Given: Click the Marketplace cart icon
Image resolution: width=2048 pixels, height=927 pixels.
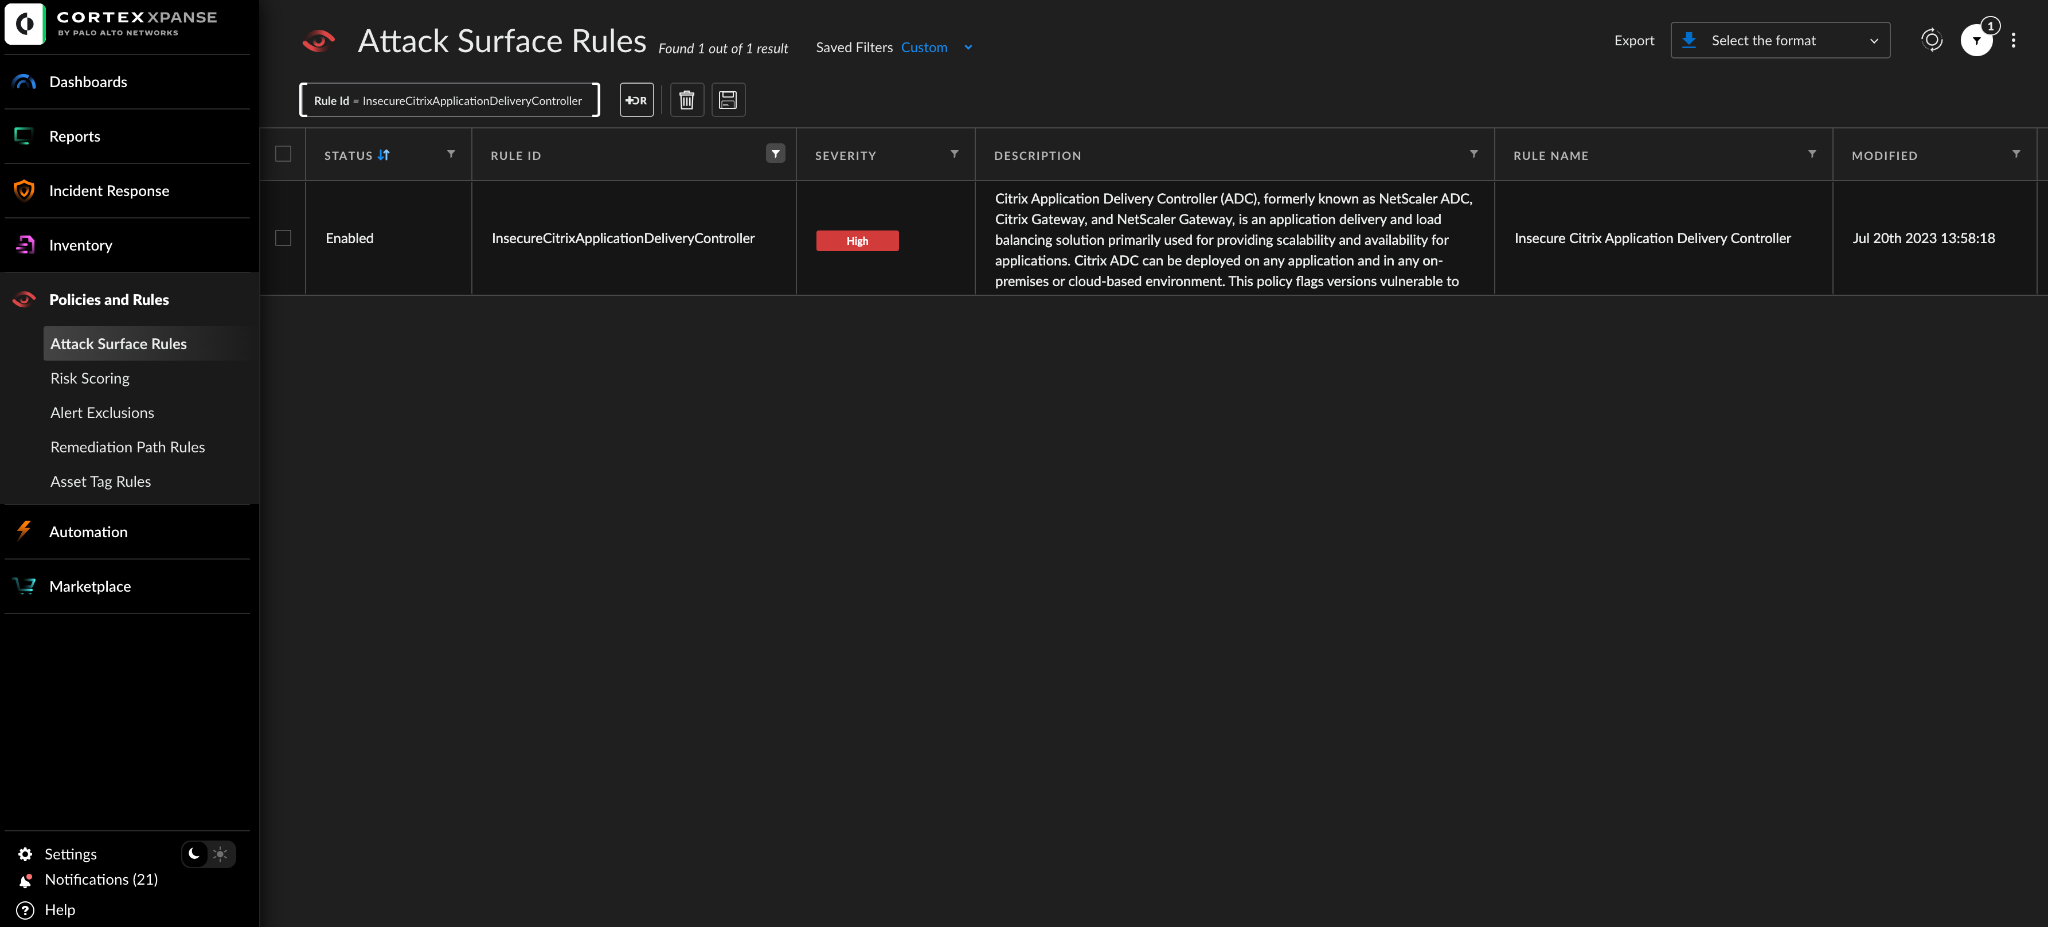Looking at the screenshot, I should (24, 586).
